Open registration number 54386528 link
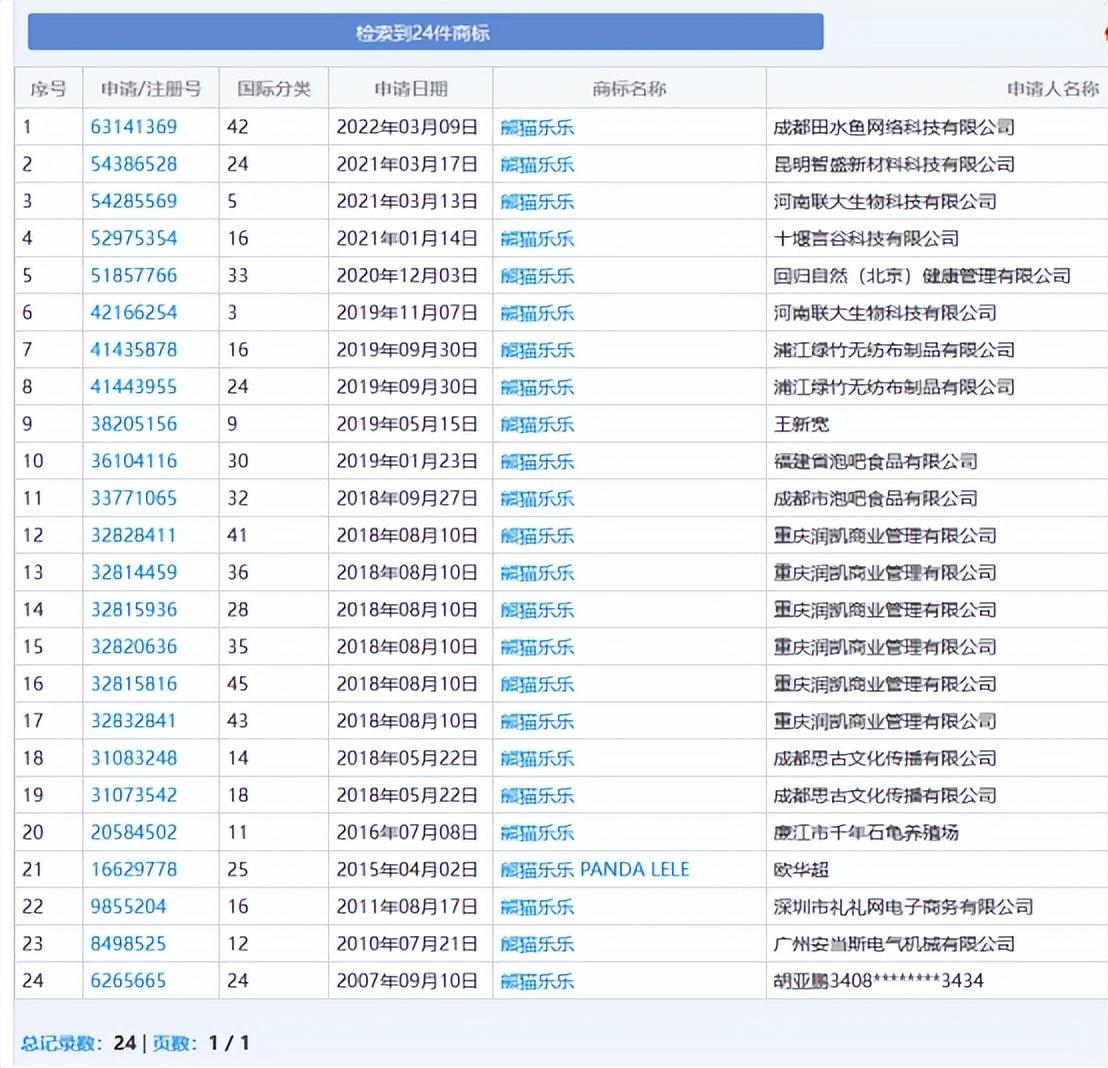 [x=134, y=164]
